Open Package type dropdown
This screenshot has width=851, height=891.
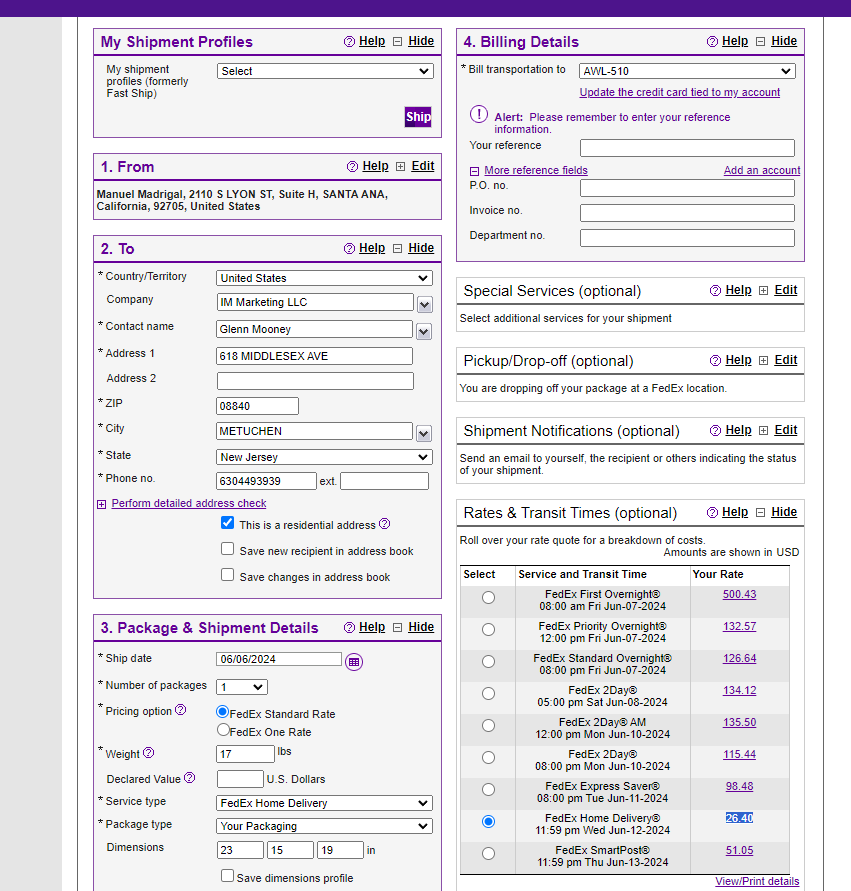point(324,826)
